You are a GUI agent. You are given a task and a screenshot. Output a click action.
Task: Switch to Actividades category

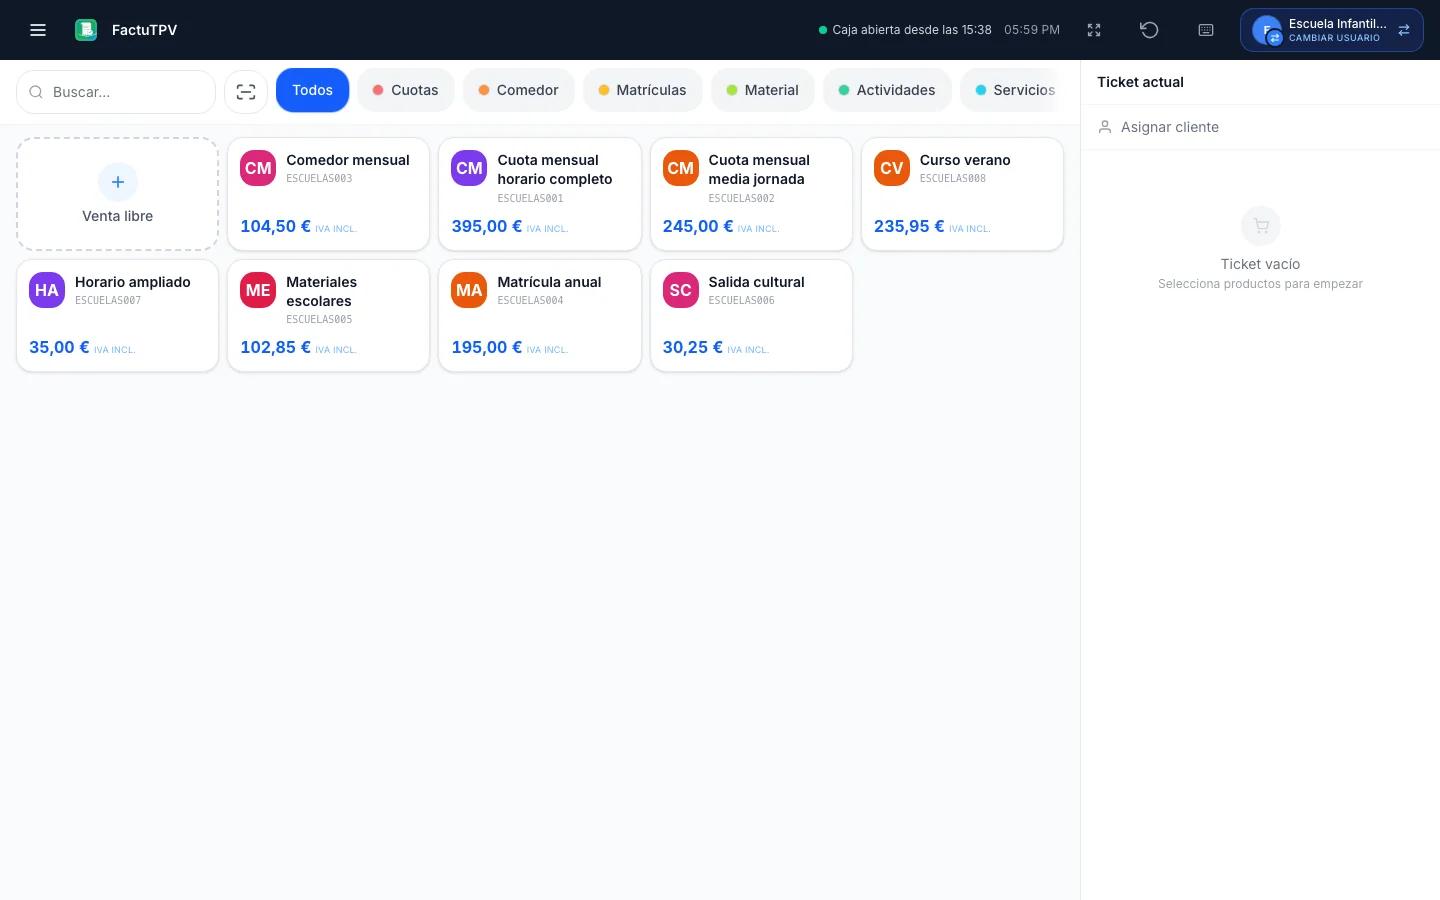click(x=887, y=90)
